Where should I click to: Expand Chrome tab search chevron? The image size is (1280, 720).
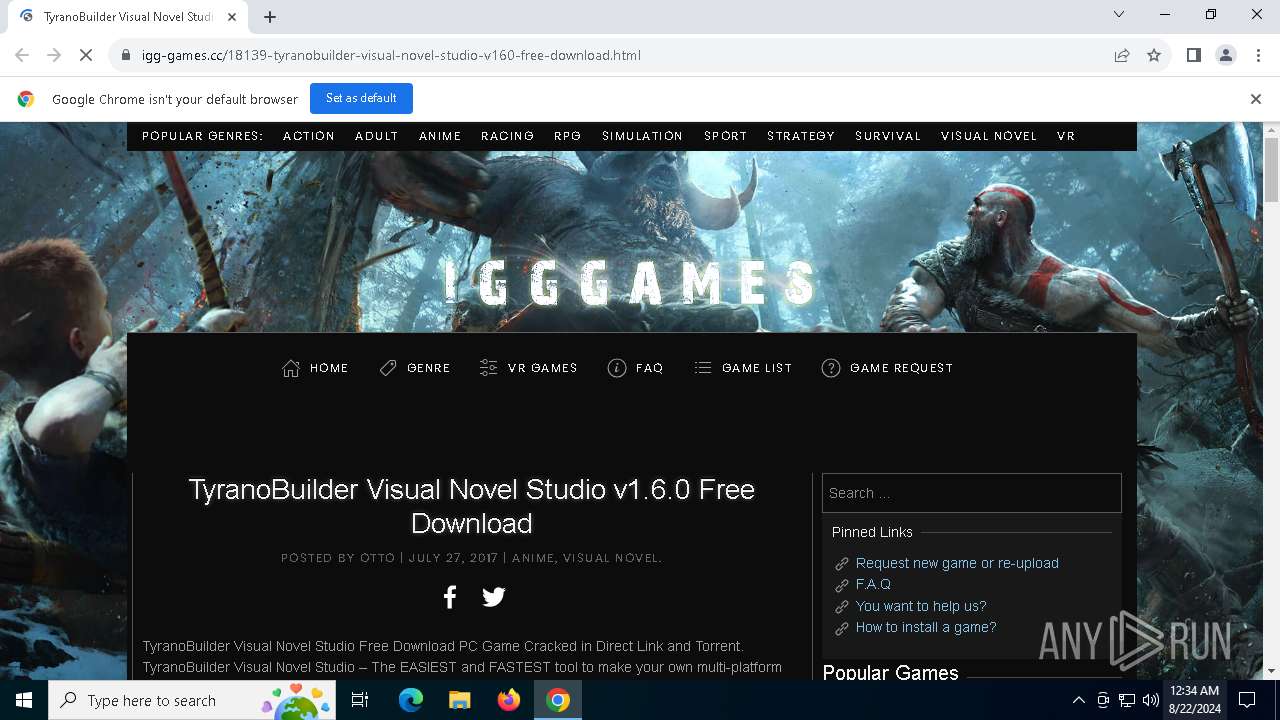[x=1119, y=14]
